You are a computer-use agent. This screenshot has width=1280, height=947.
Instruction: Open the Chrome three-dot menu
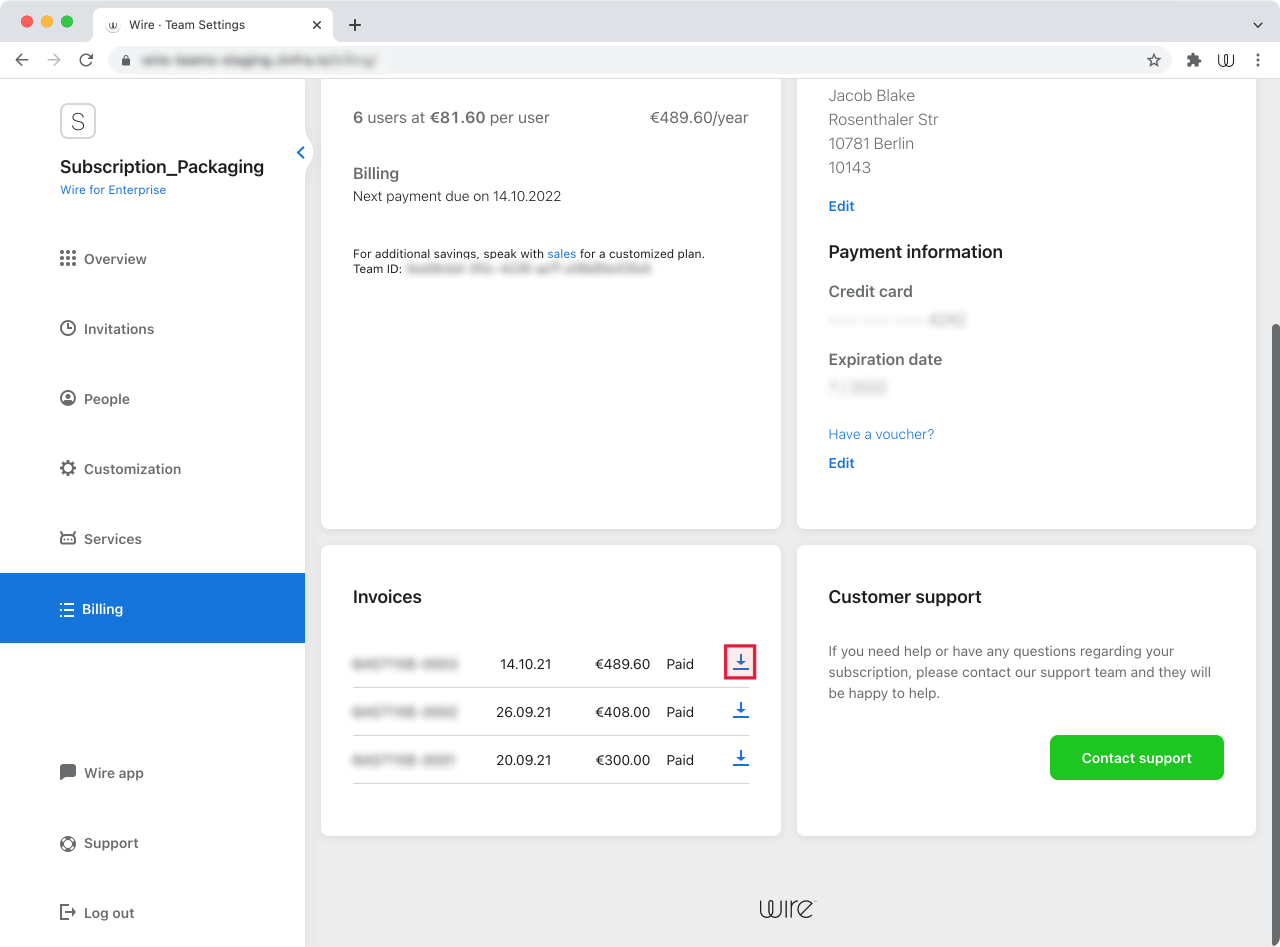tap(1258, 60)
